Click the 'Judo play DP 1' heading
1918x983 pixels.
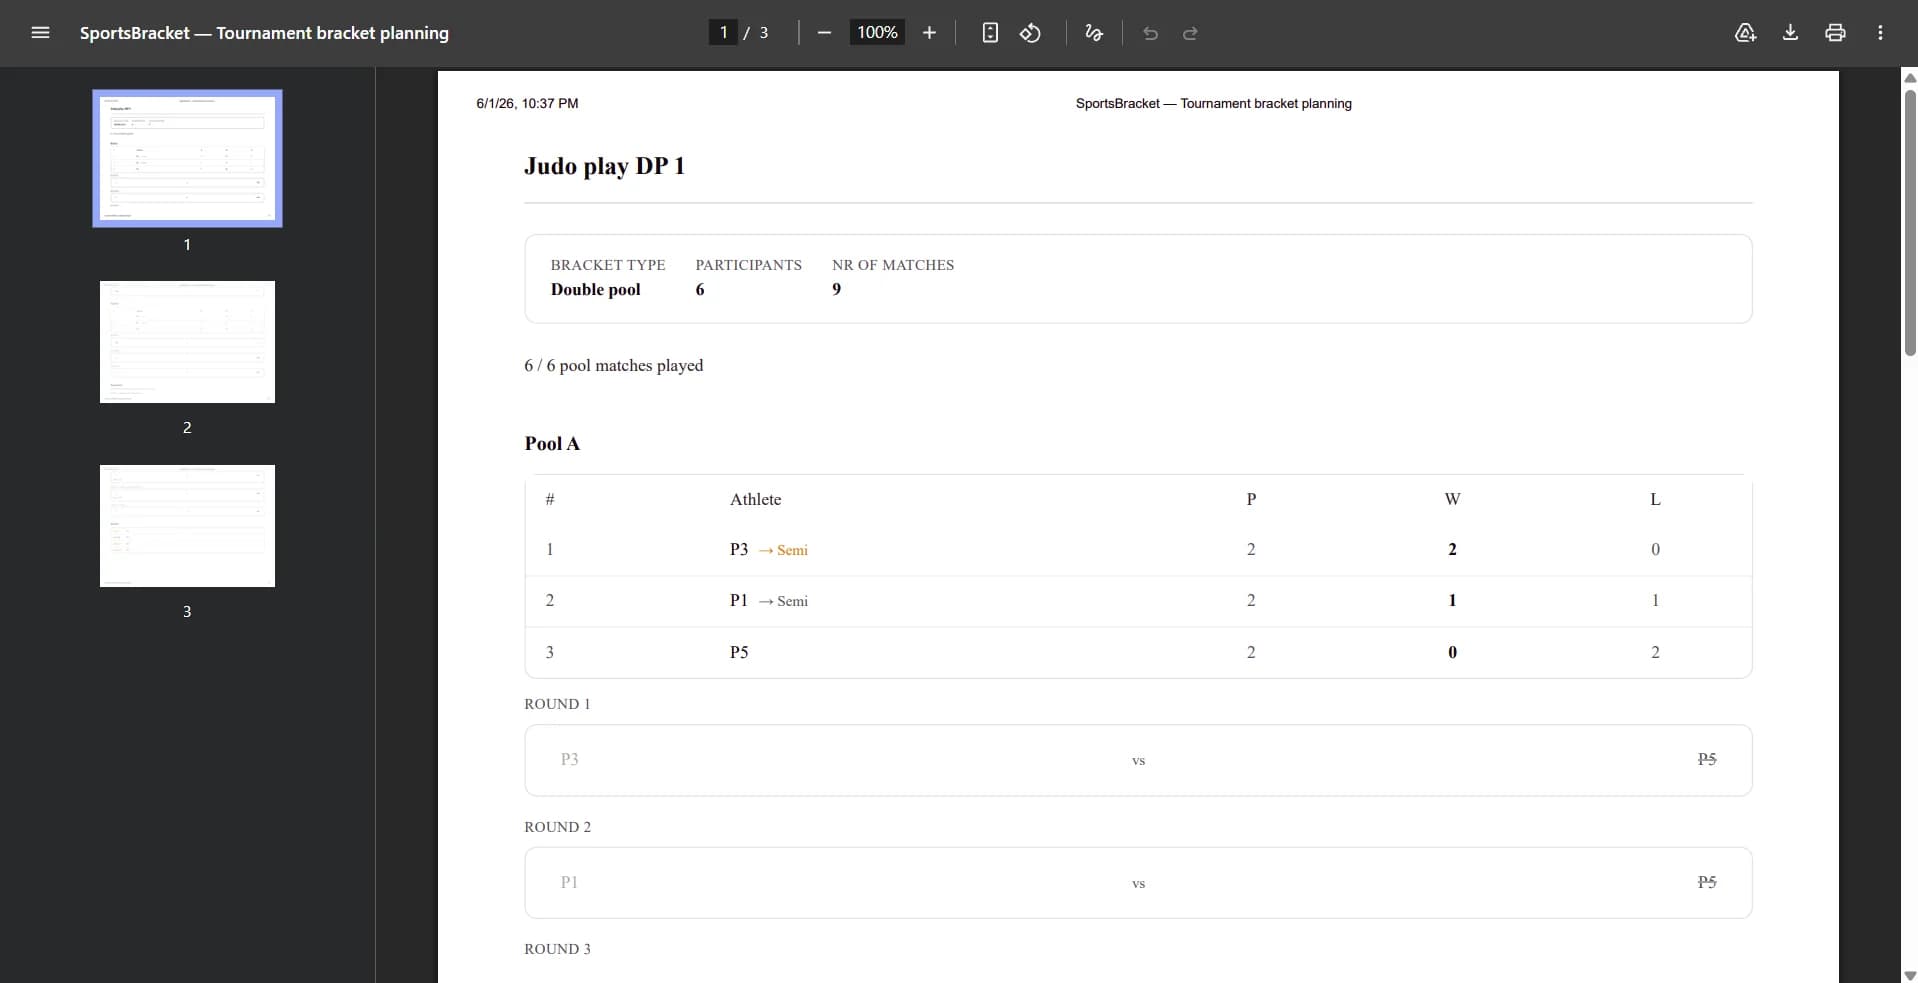point(604,166)
